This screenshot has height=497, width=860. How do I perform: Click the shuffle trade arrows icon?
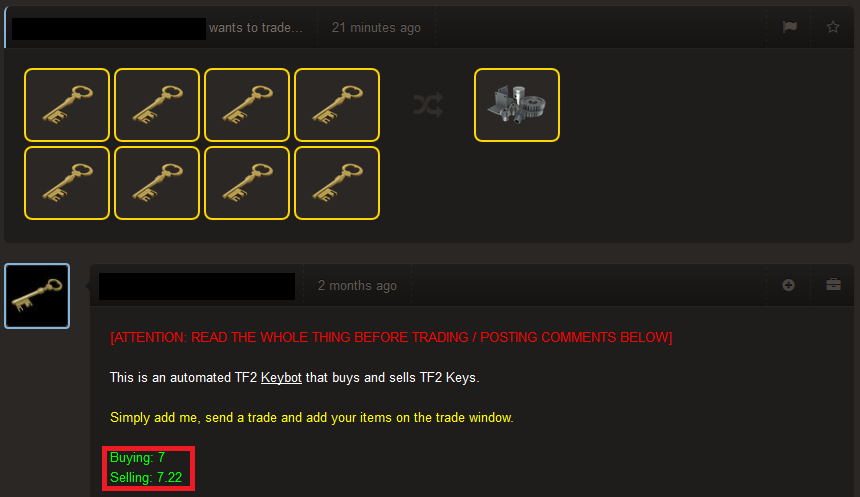click(428, 105)
